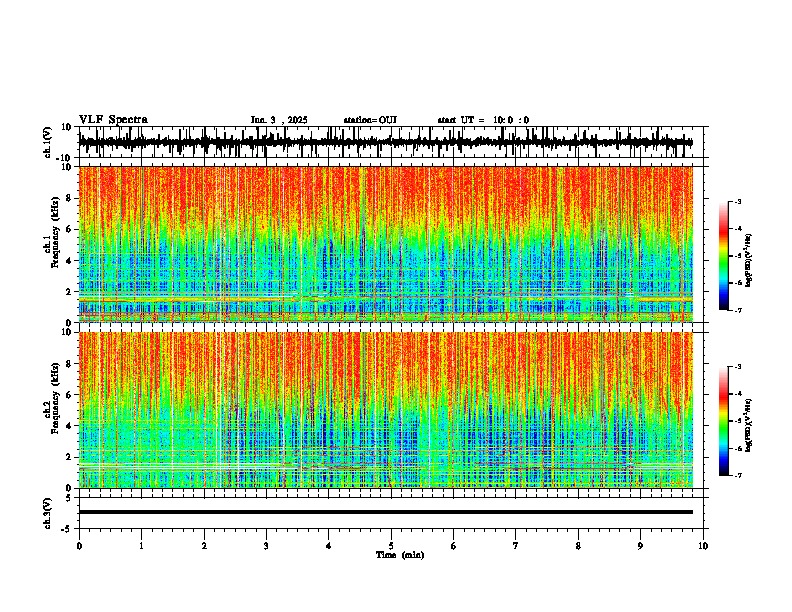Click time axis tick label "7"
Viewport: 792px width, 612px height.
point(516,546)
